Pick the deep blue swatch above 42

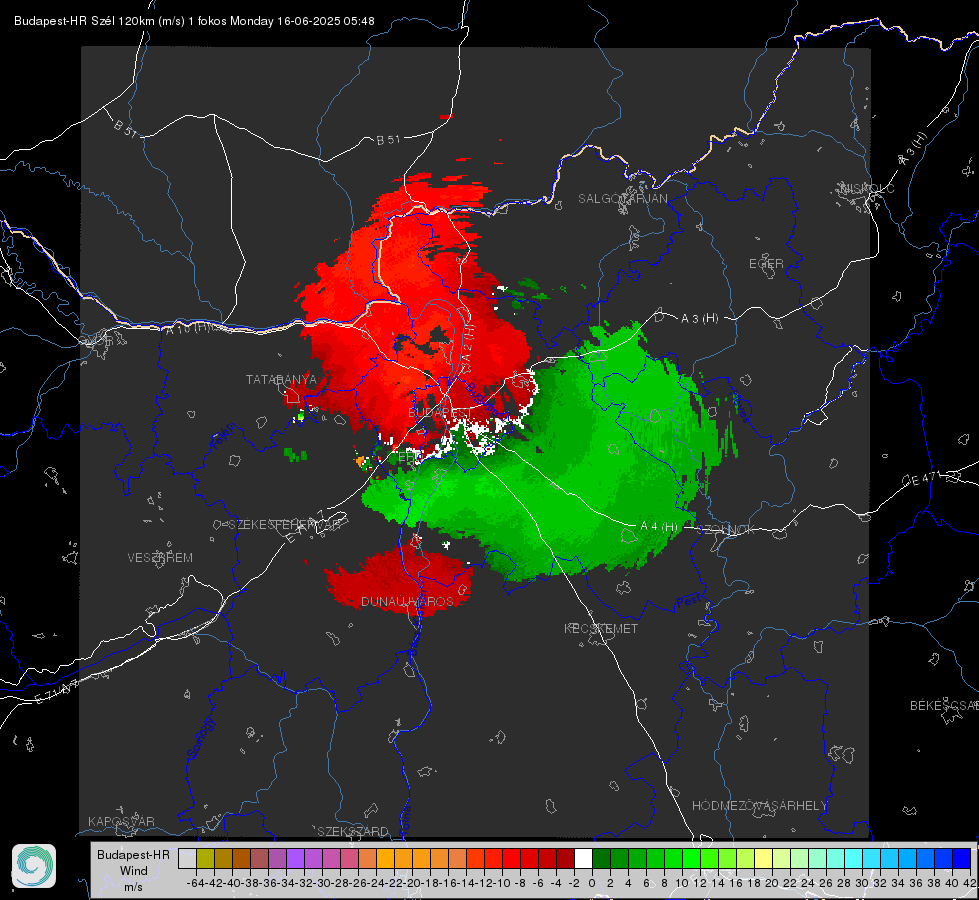click(x=962, y=858)
